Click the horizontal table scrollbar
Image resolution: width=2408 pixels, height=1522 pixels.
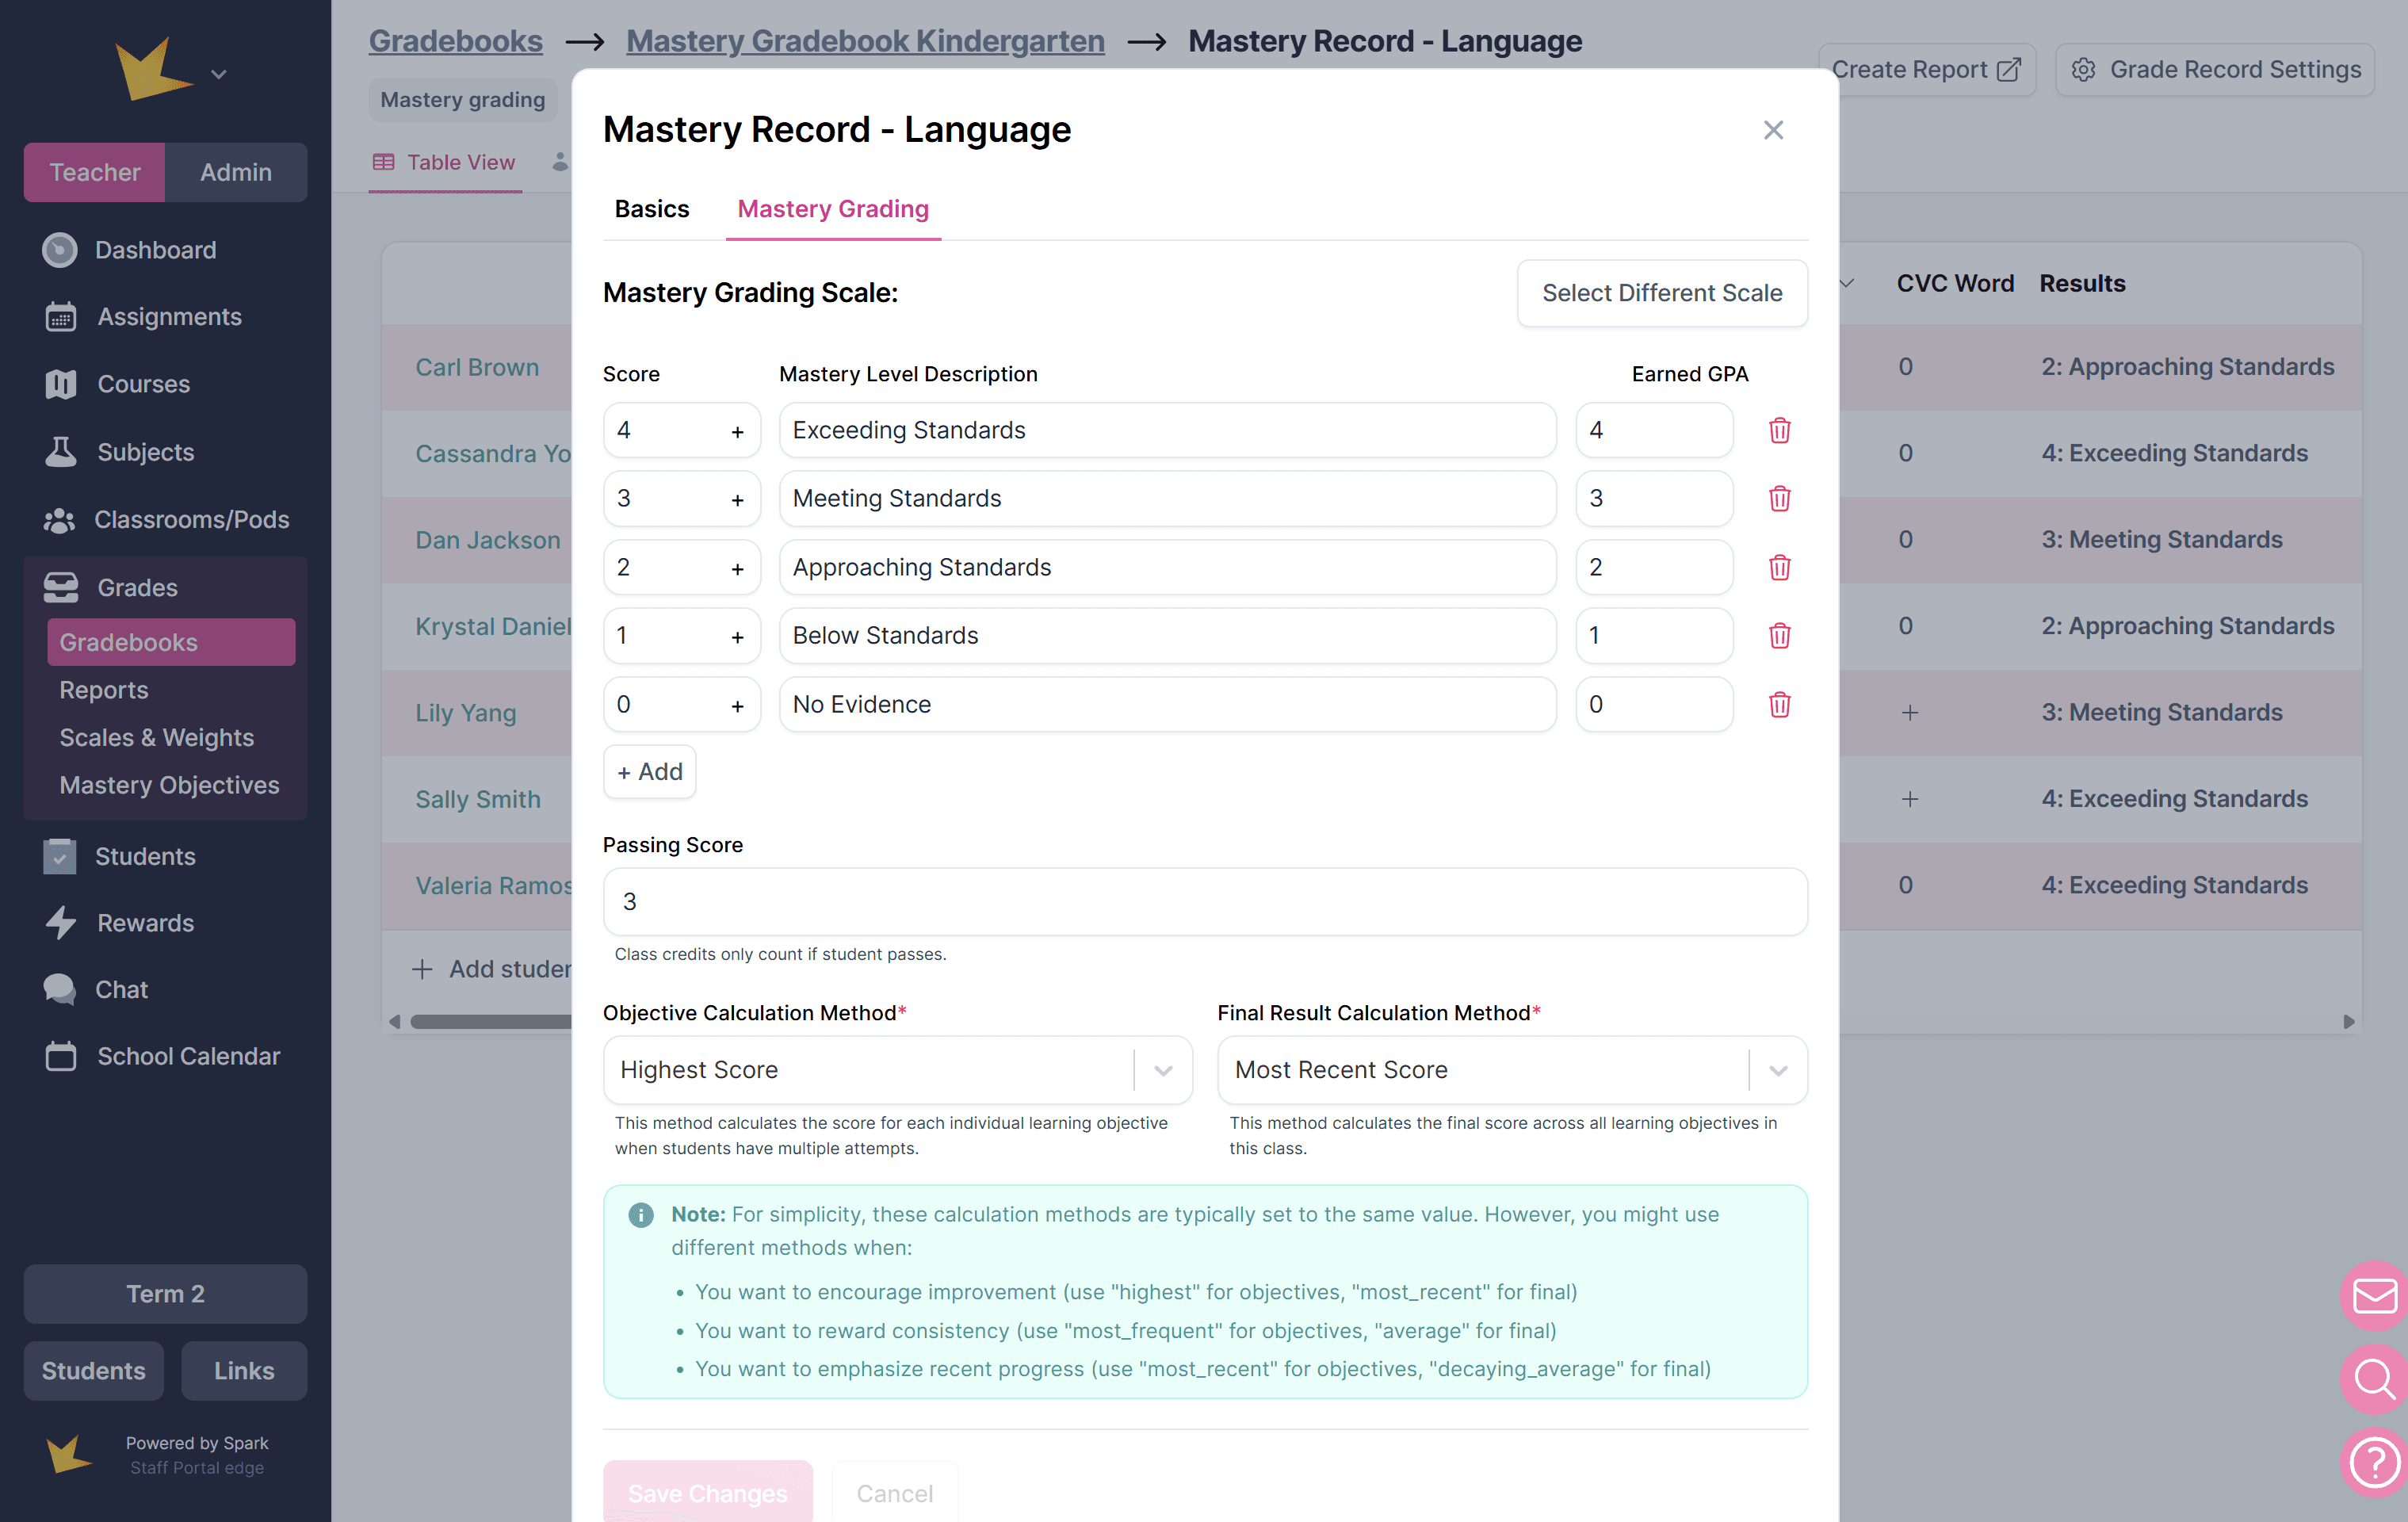point(490,1021)
